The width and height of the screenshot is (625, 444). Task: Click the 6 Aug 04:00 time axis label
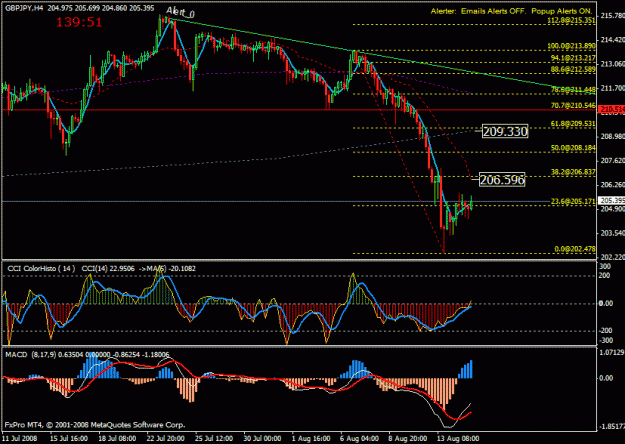[359, 438]
